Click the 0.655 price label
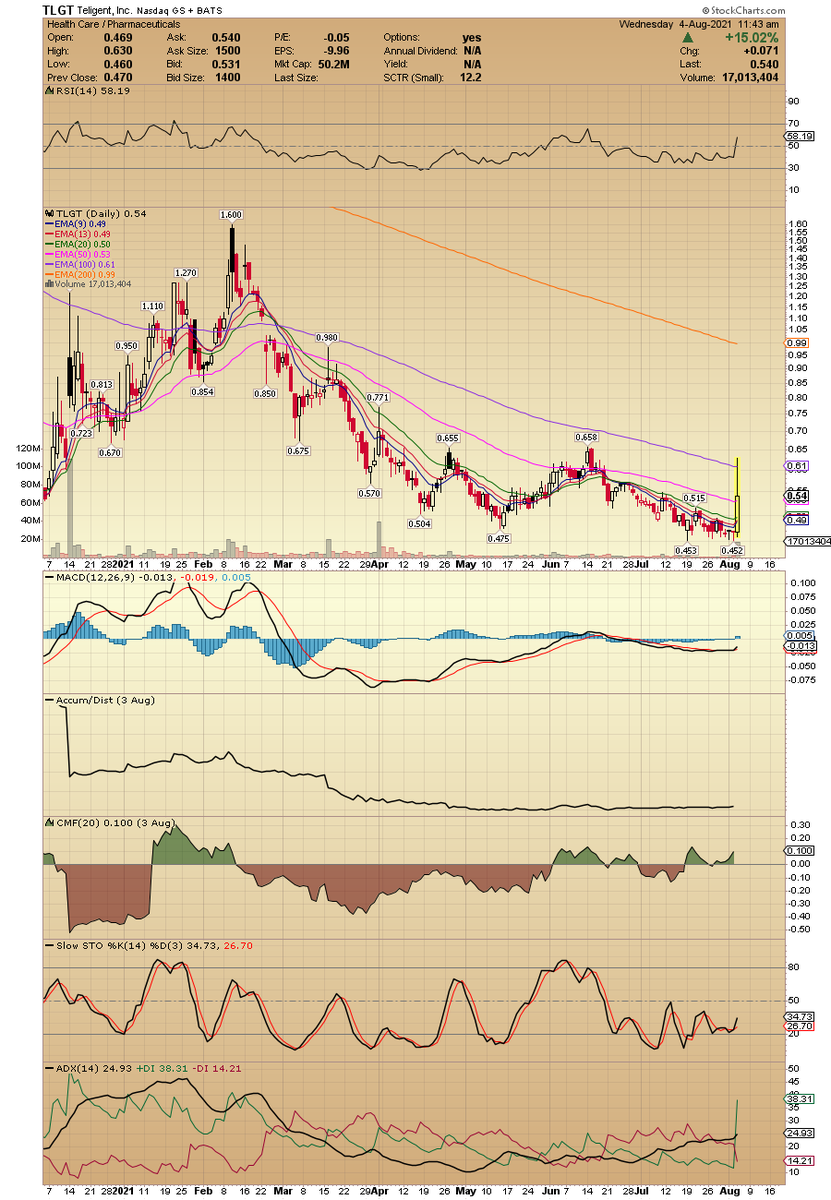 (448, 439)
